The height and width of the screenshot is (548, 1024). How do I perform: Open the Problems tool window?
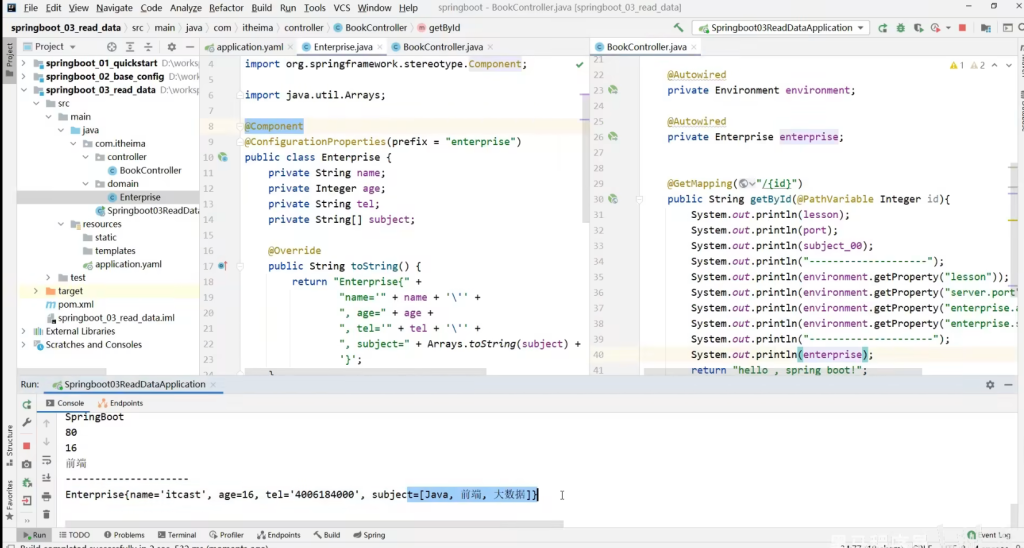point(123,535)
